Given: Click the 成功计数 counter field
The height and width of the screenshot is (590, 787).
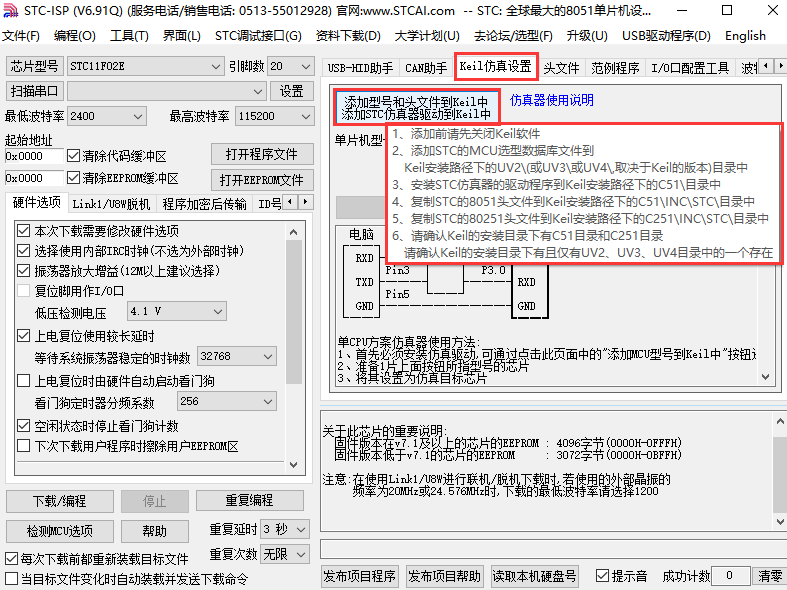Looking at the screenshot, I should point(730,575).
